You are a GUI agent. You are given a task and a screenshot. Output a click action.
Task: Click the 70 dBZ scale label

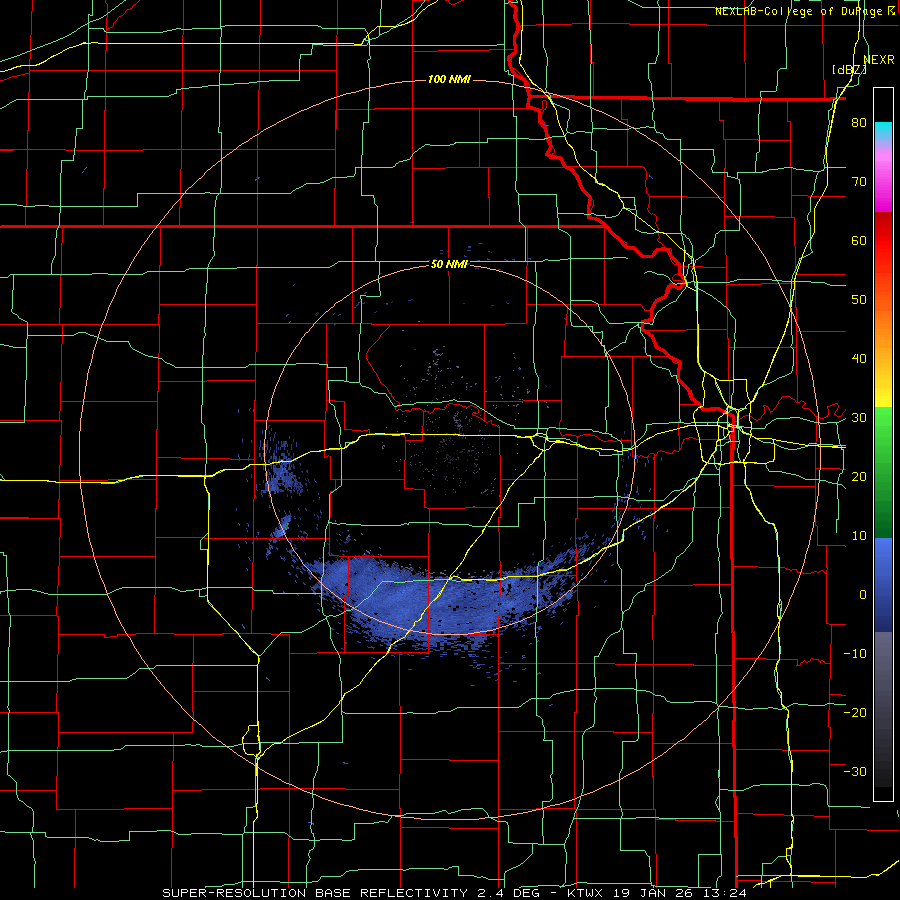coord(859,181)
